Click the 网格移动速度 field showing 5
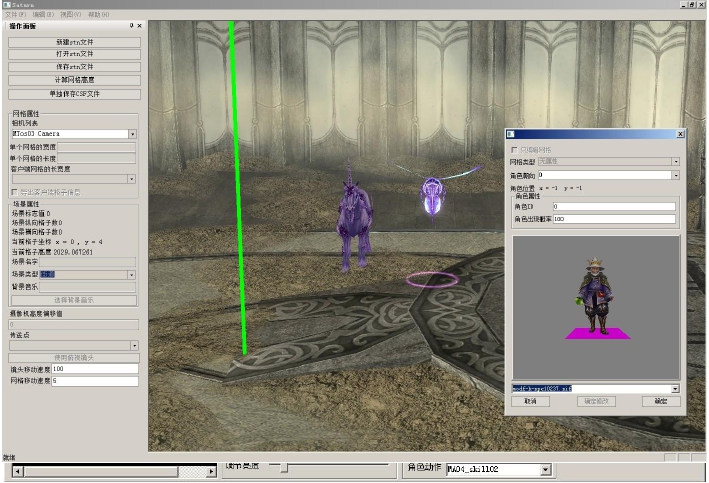The height and width of the screenshot is (483, 709). pyautogui.click(x=95, y=381)
